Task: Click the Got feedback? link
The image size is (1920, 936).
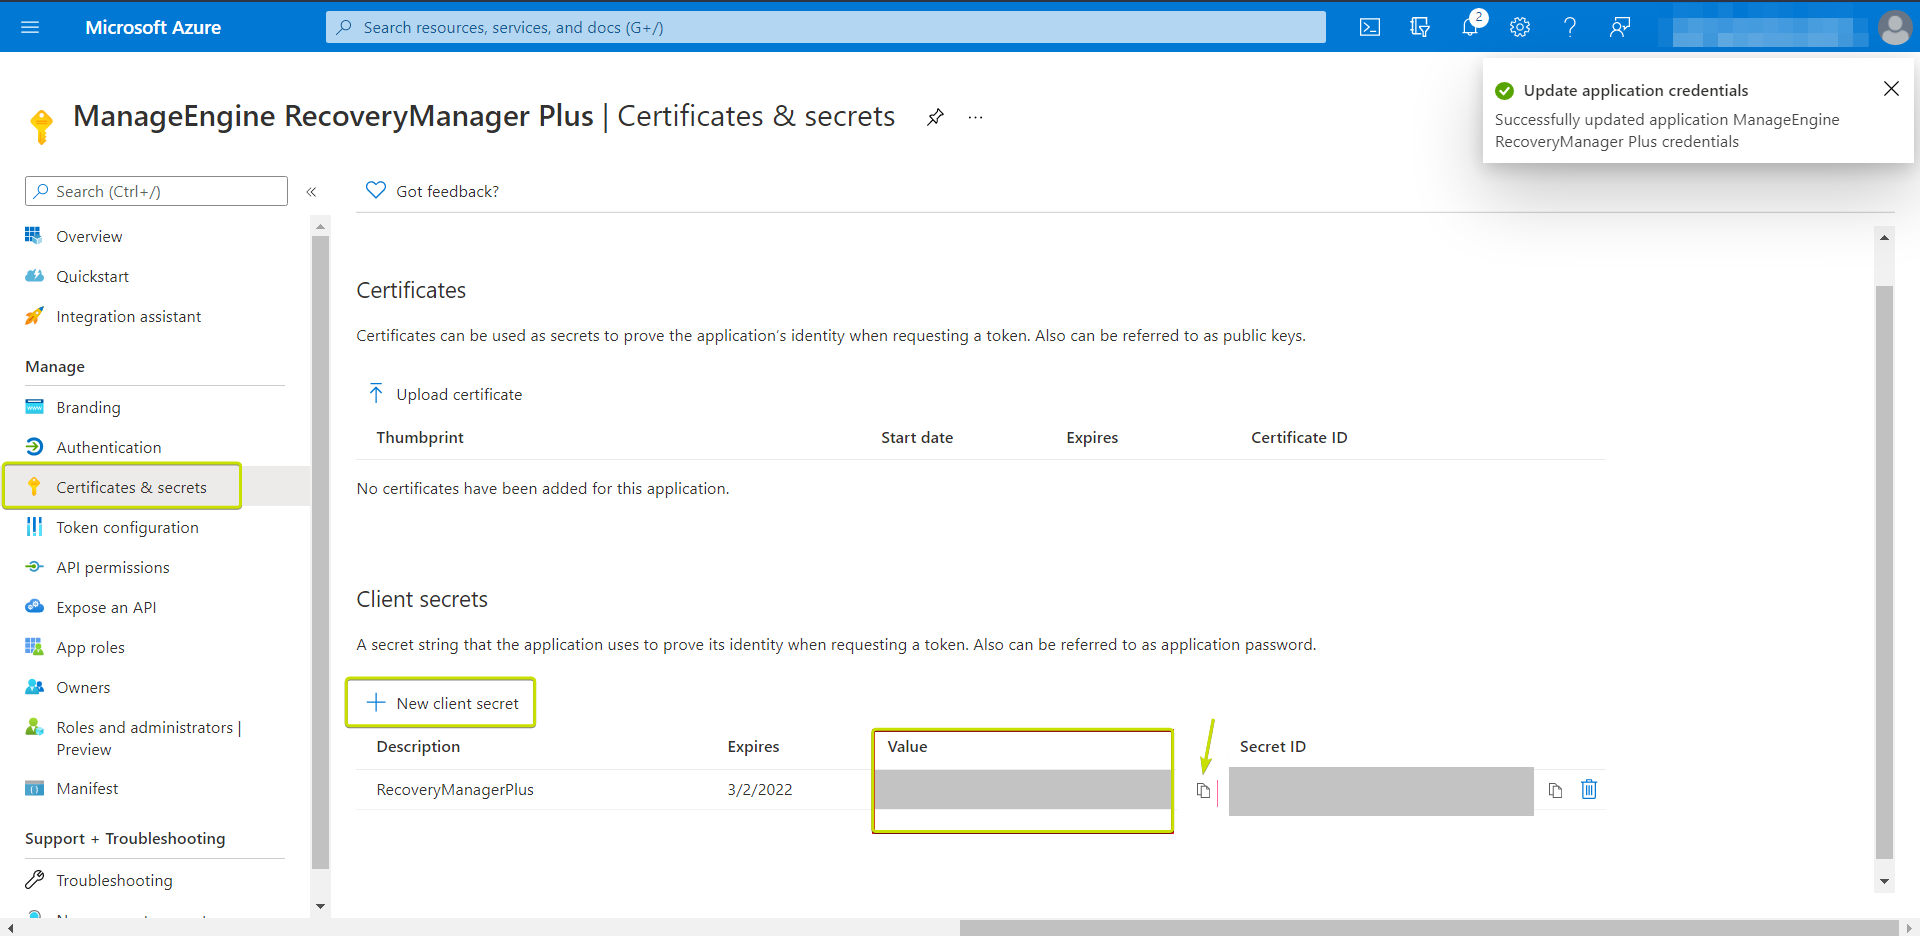Action: click(x=446, y=191)
